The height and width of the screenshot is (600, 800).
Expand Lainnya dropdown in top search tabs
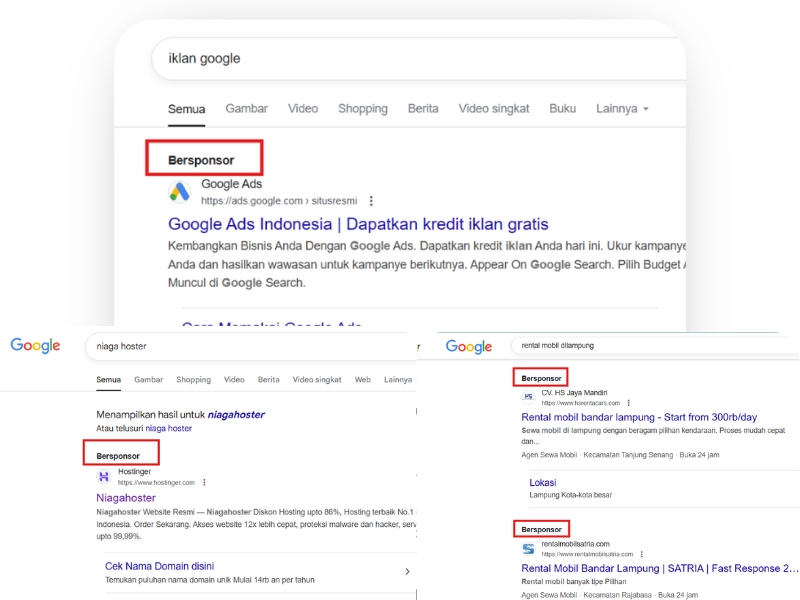click(622, 109)
